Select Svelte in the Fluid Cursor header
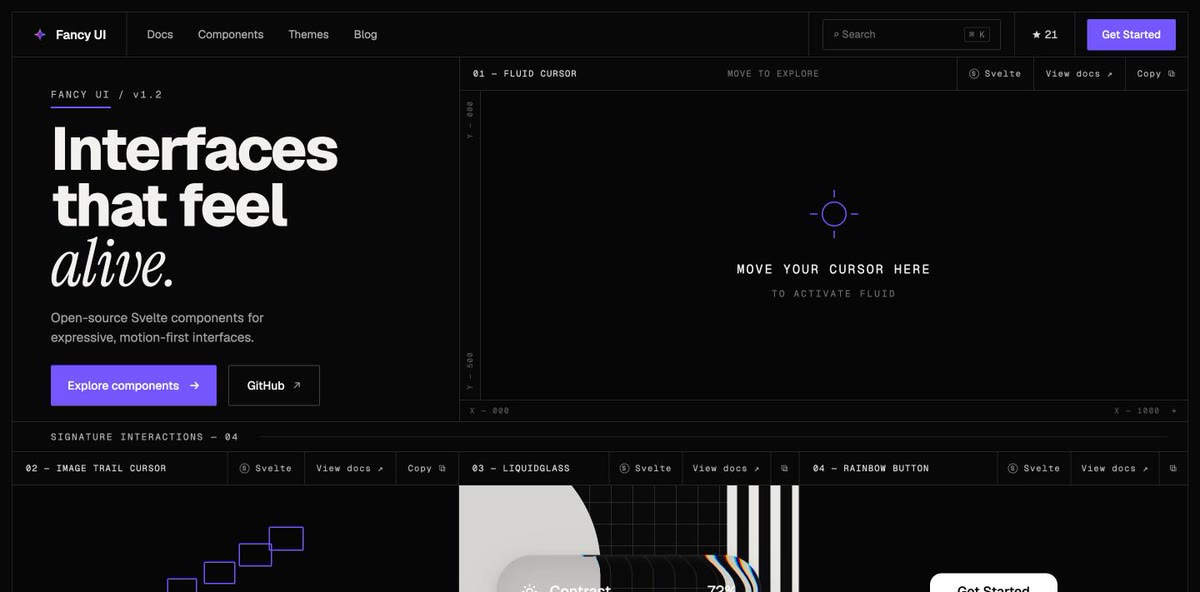The image size is (1200, 592). 995,74
